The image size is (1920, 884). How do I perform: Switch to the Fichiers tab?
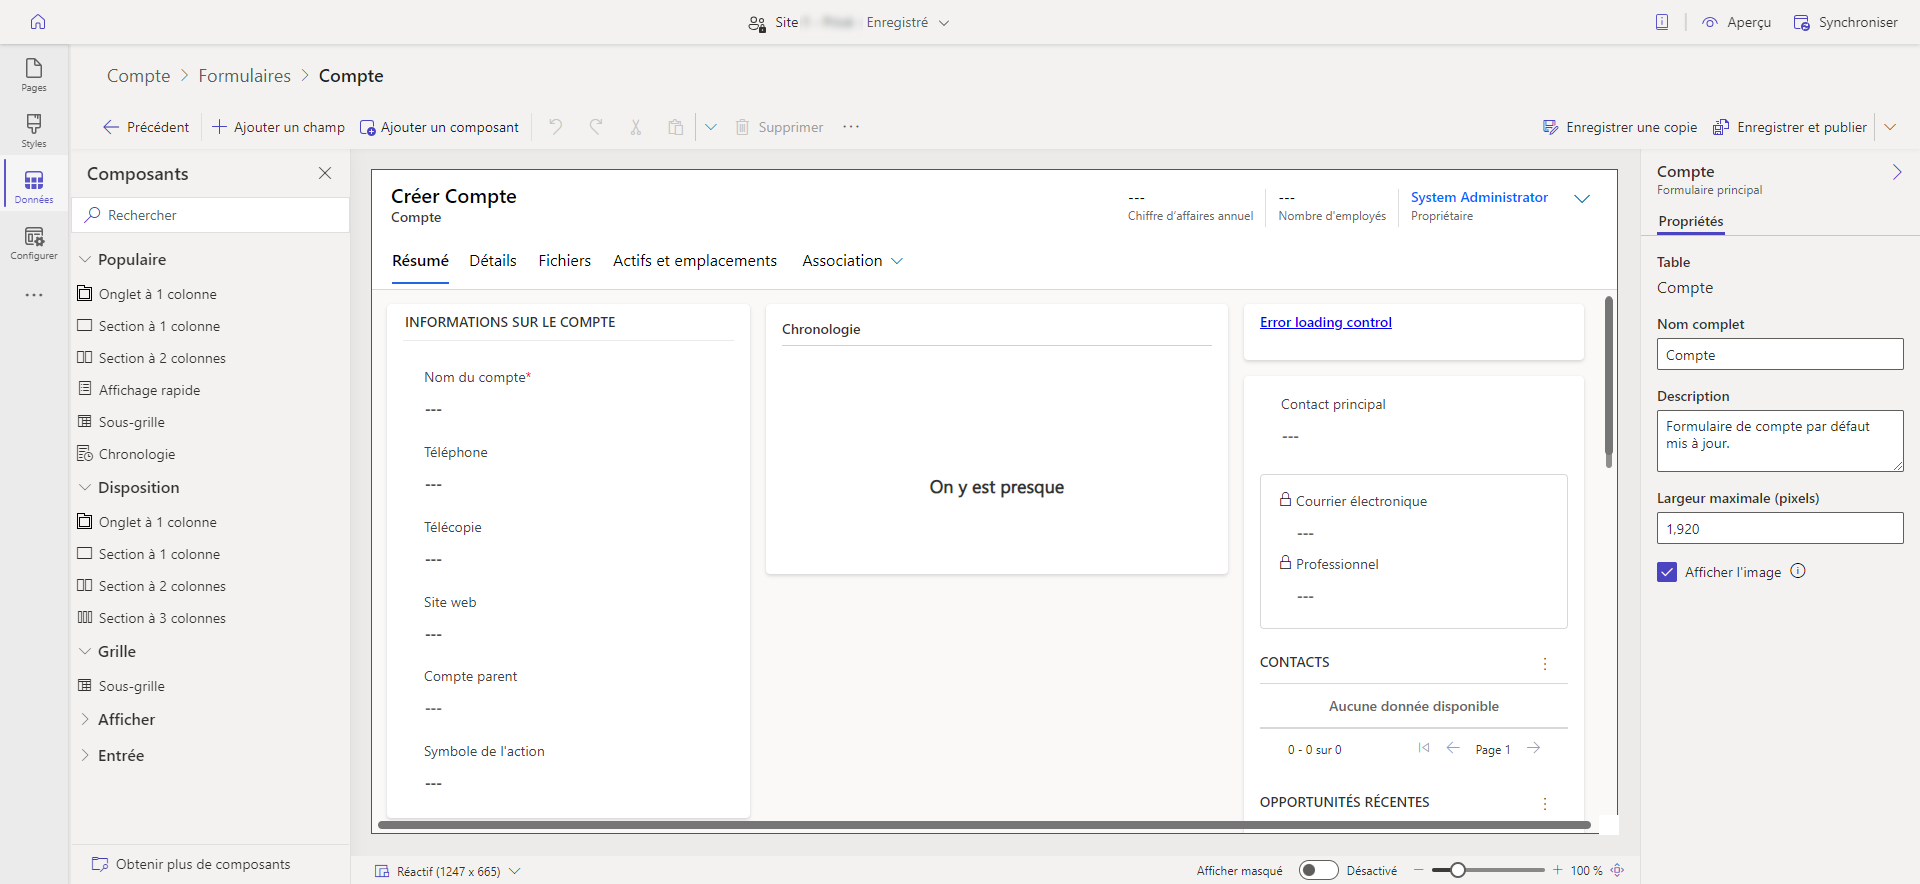pyautogui.click(x=565, y=261)
